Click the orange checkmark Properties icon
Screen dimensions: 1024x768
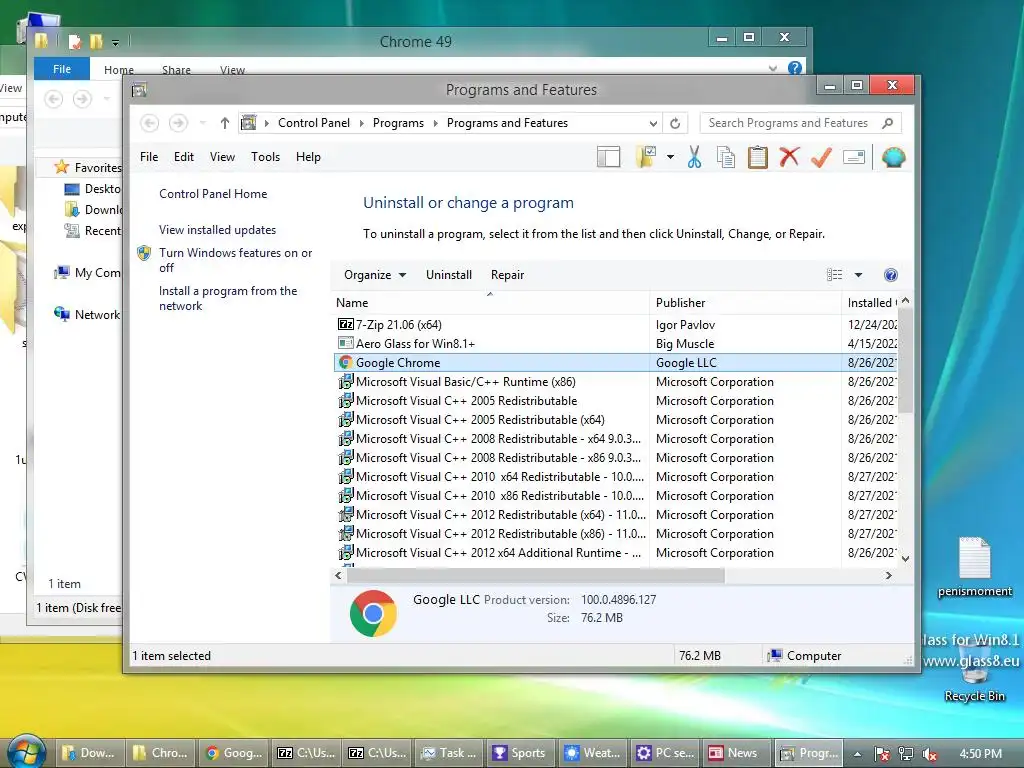(x=822, y=157)
